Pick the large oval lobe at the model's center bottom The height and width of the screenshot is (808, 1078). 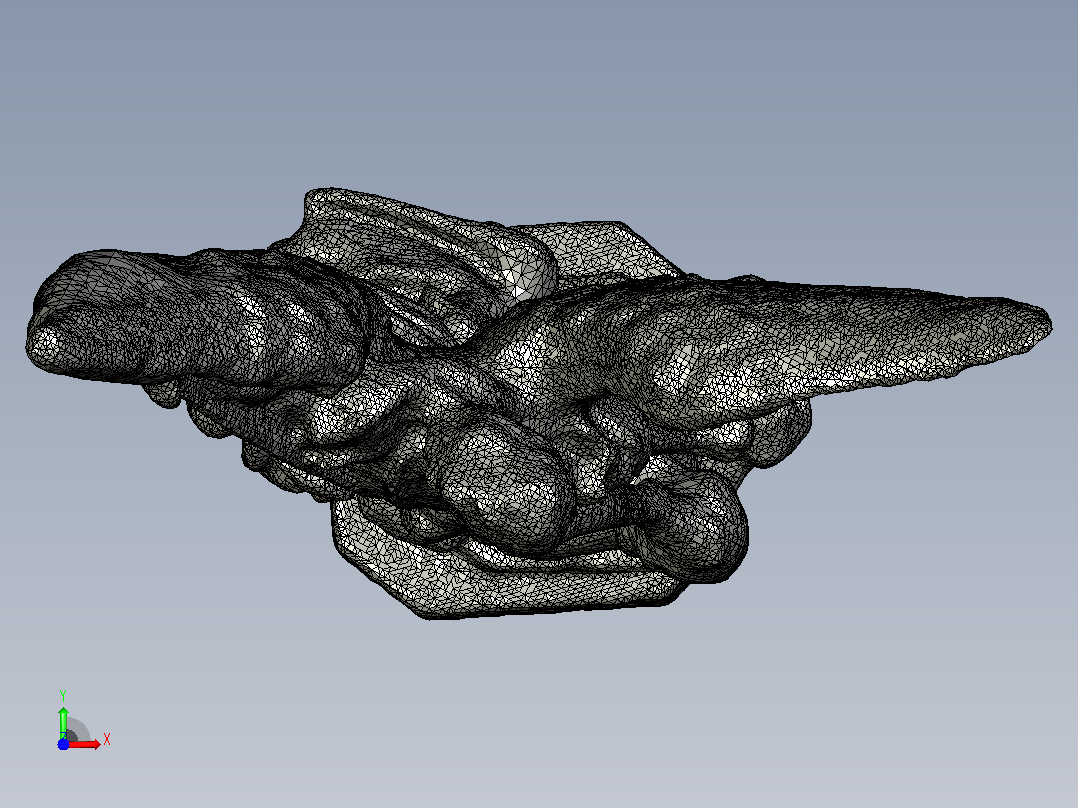[x=507, y=488]
